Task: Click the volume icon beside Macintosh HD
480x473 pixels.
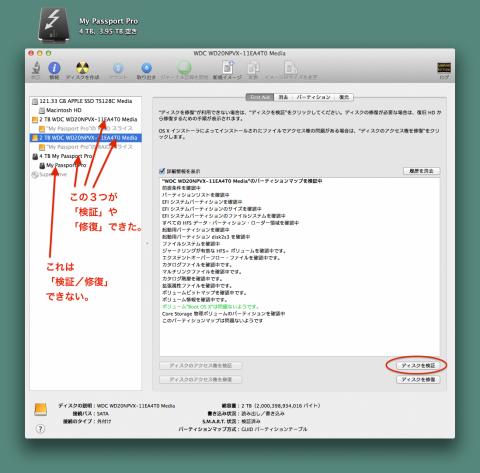Action: pyautogui.click(x=42, y=110)
